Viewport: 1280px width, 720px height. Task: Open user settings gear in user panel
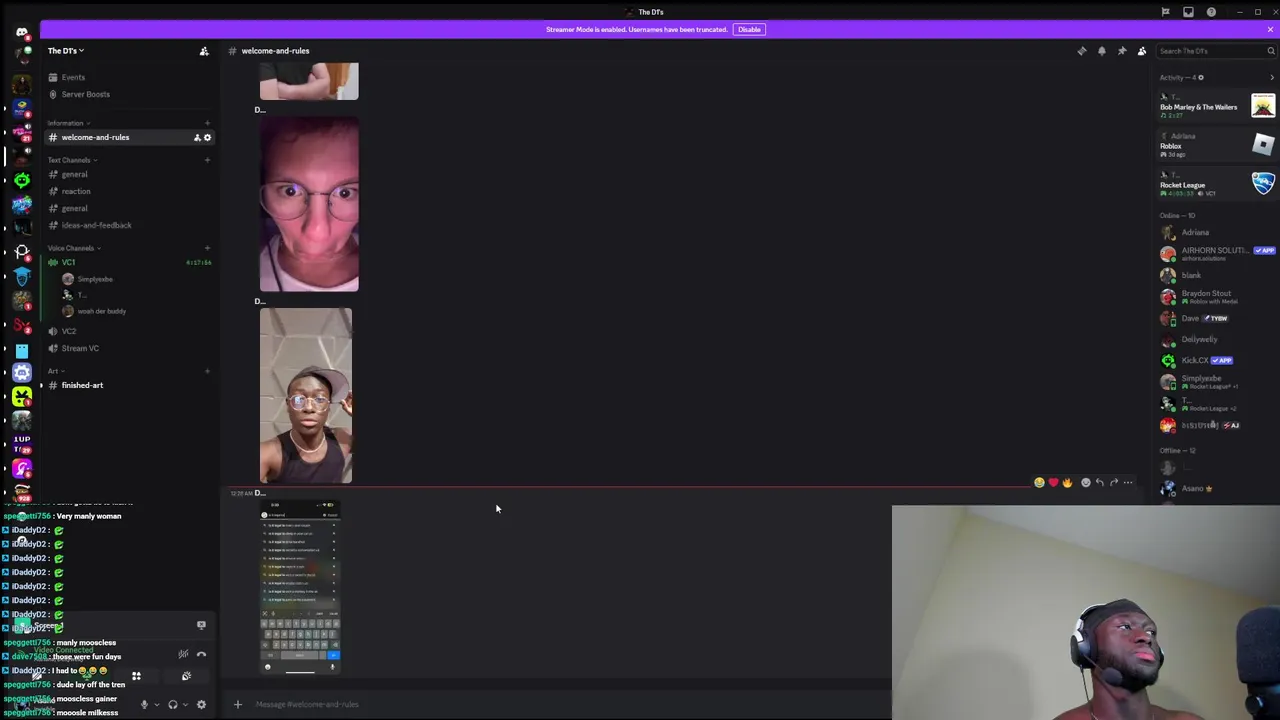(x=201, y=704)
